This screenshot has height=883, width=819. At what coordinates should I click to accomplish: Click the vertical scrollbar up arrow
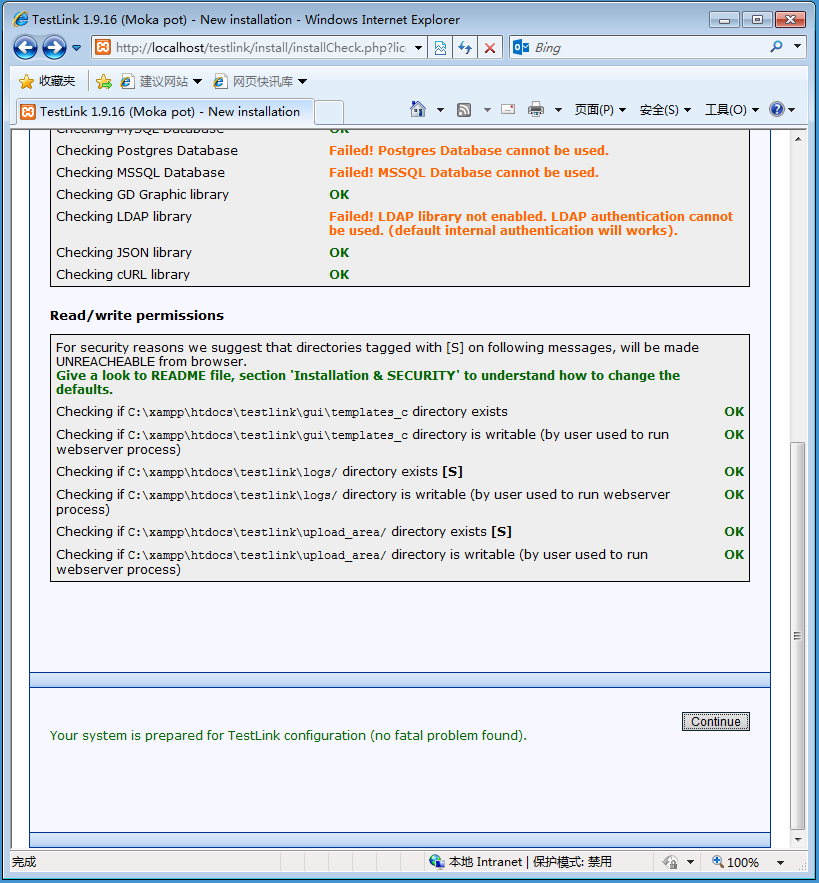coord(798,139)
